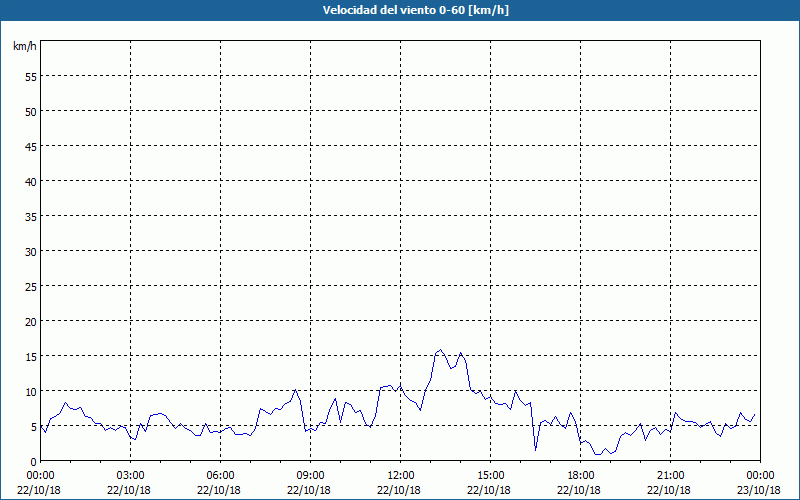The height and width of the screenshot is (500, 800).
Task: Click the 12:00 time axis label
Action: [x=401, y=476]
